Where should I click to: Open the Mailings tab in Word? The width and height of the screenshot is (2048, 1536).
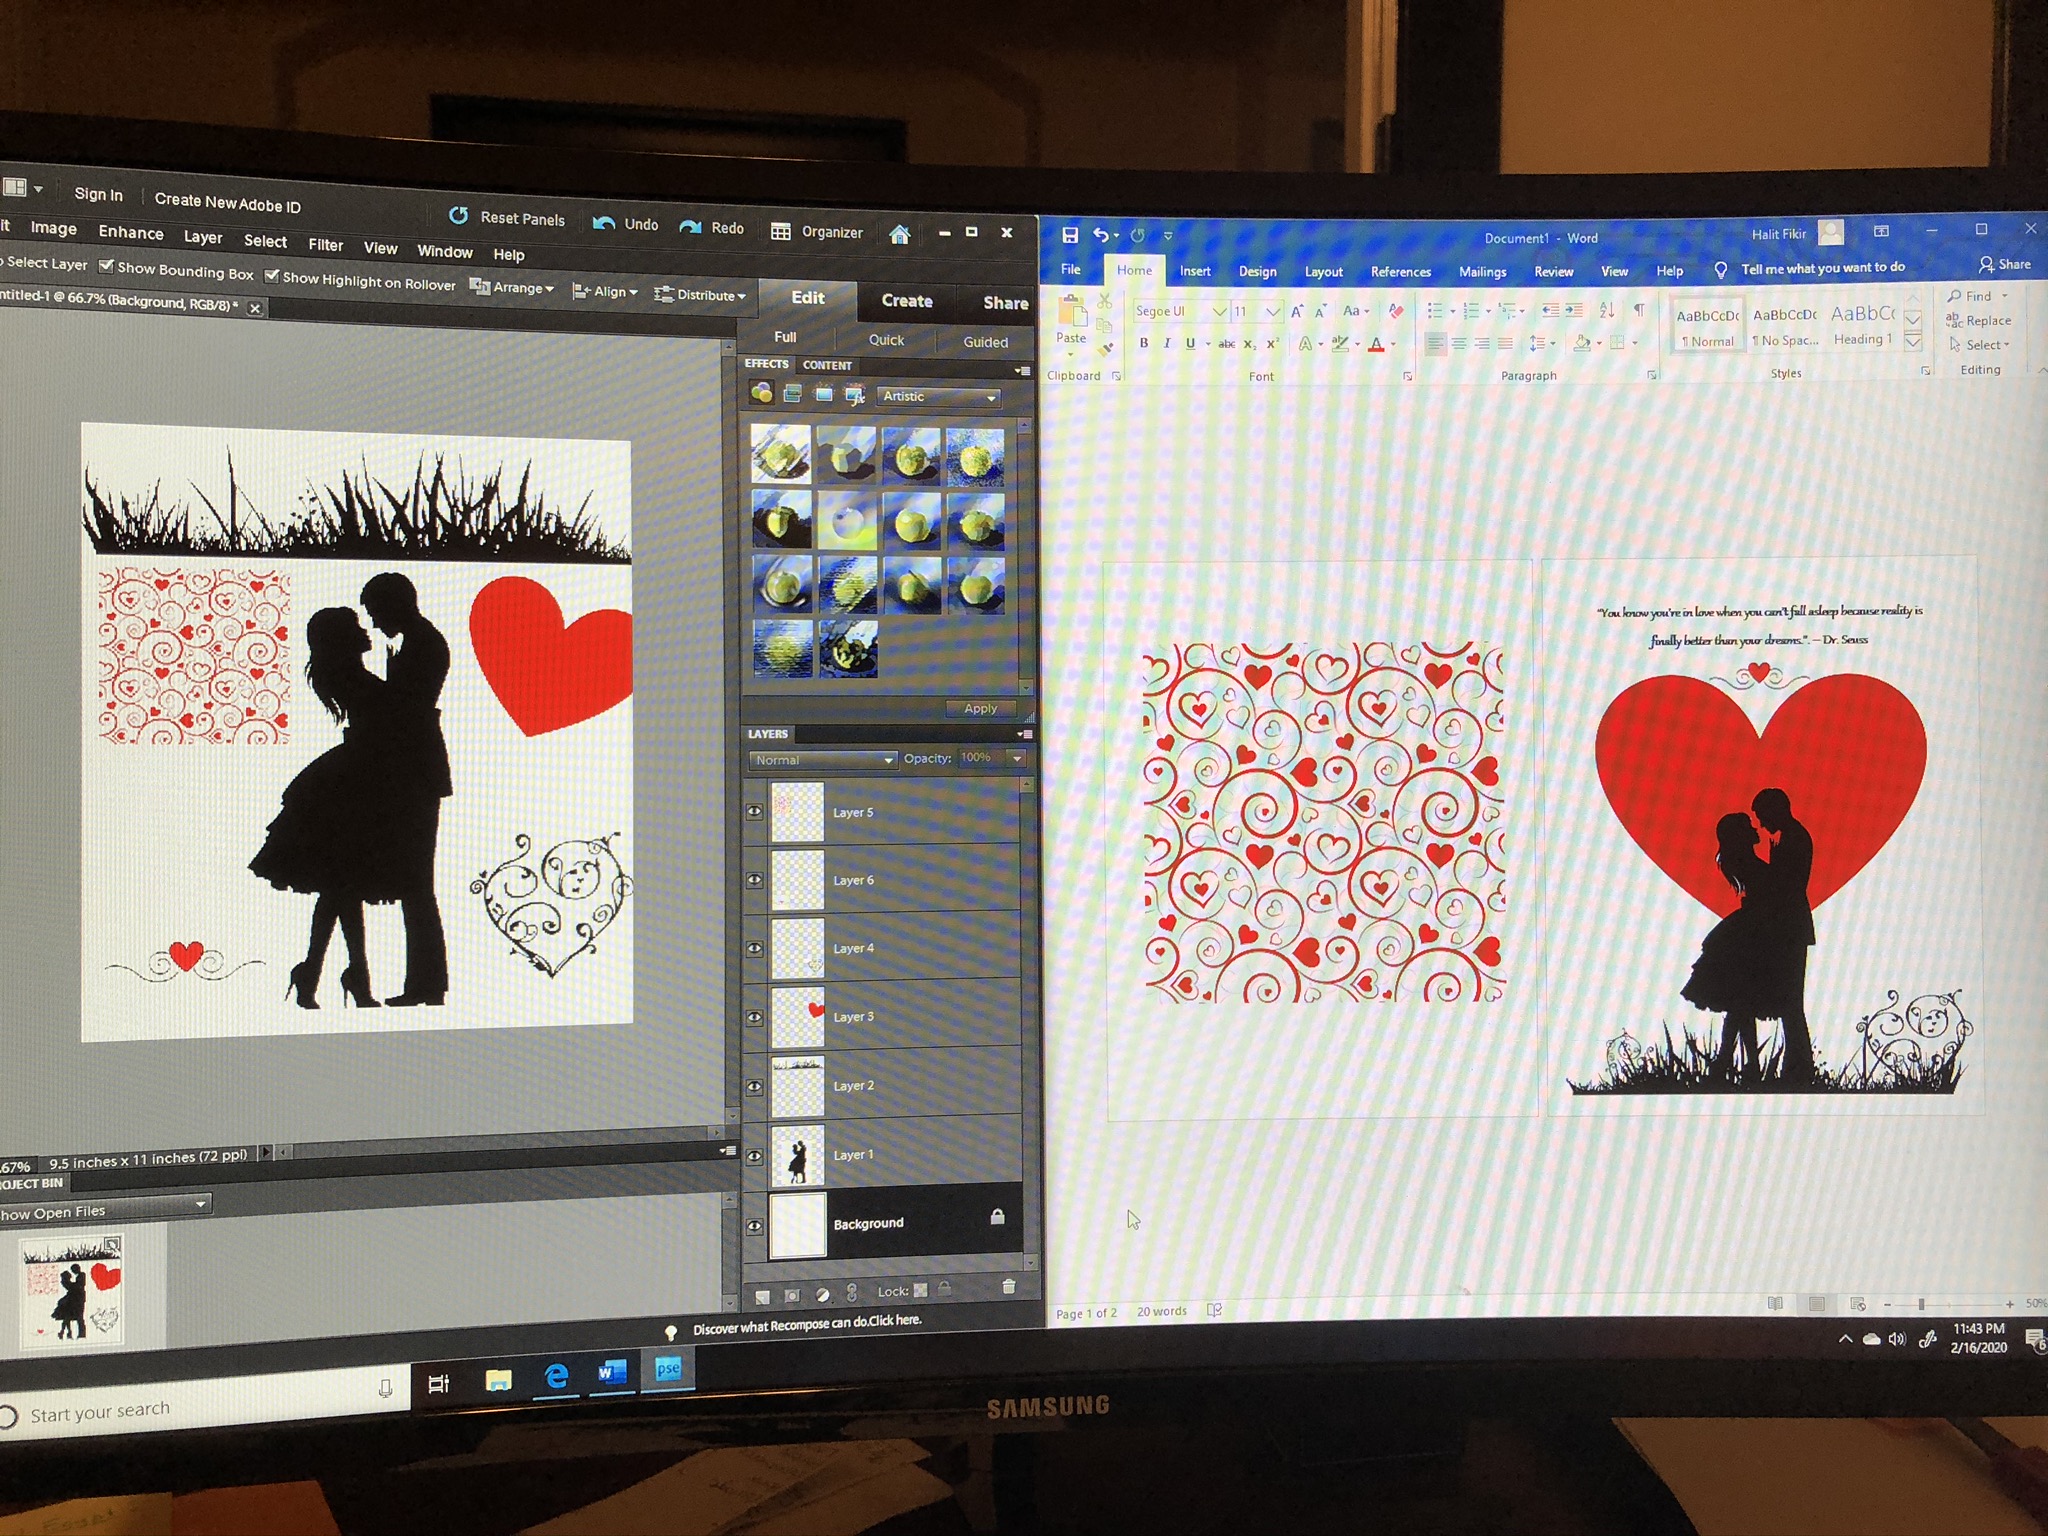point(1482,272)
